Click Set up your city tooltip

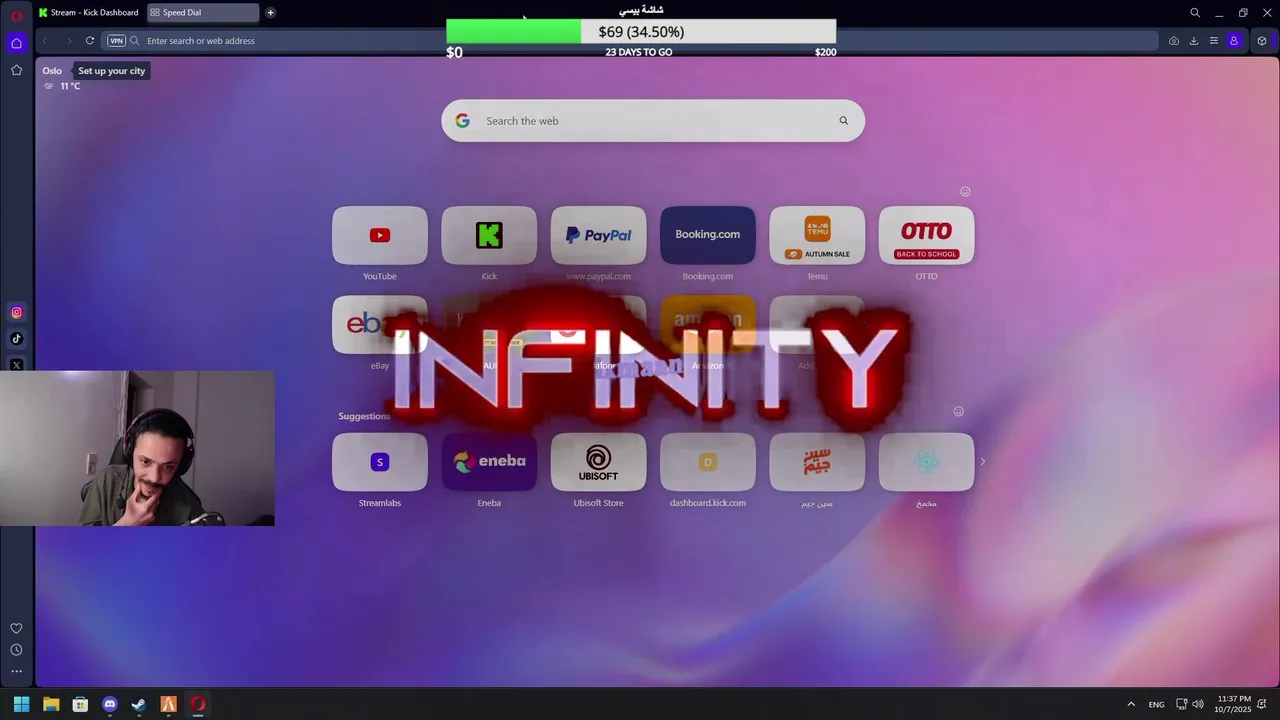click(112, 71)
